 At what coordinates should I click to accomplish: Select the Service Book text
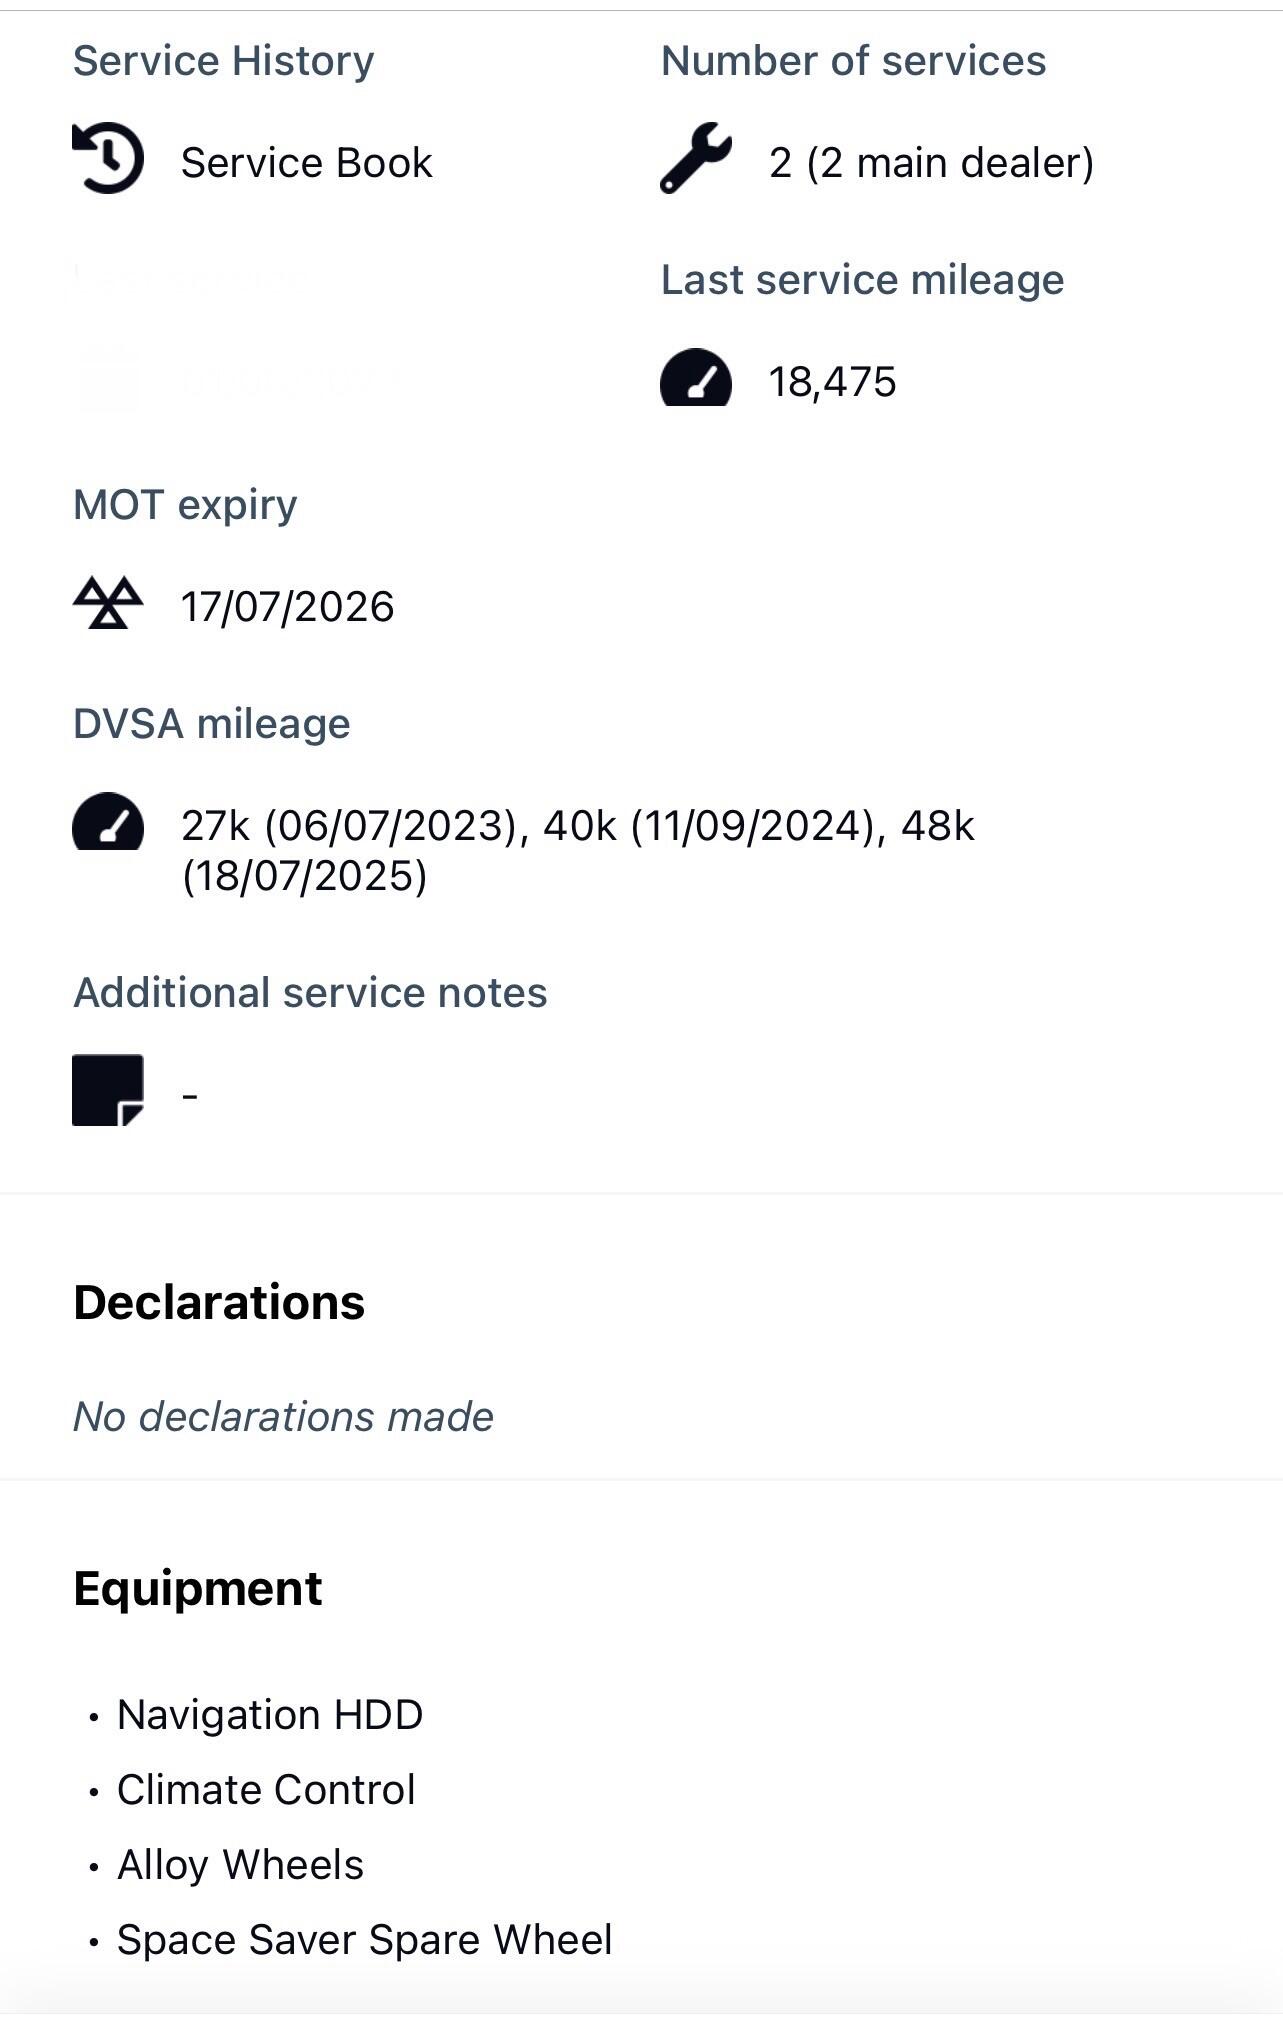pos(306,163)
